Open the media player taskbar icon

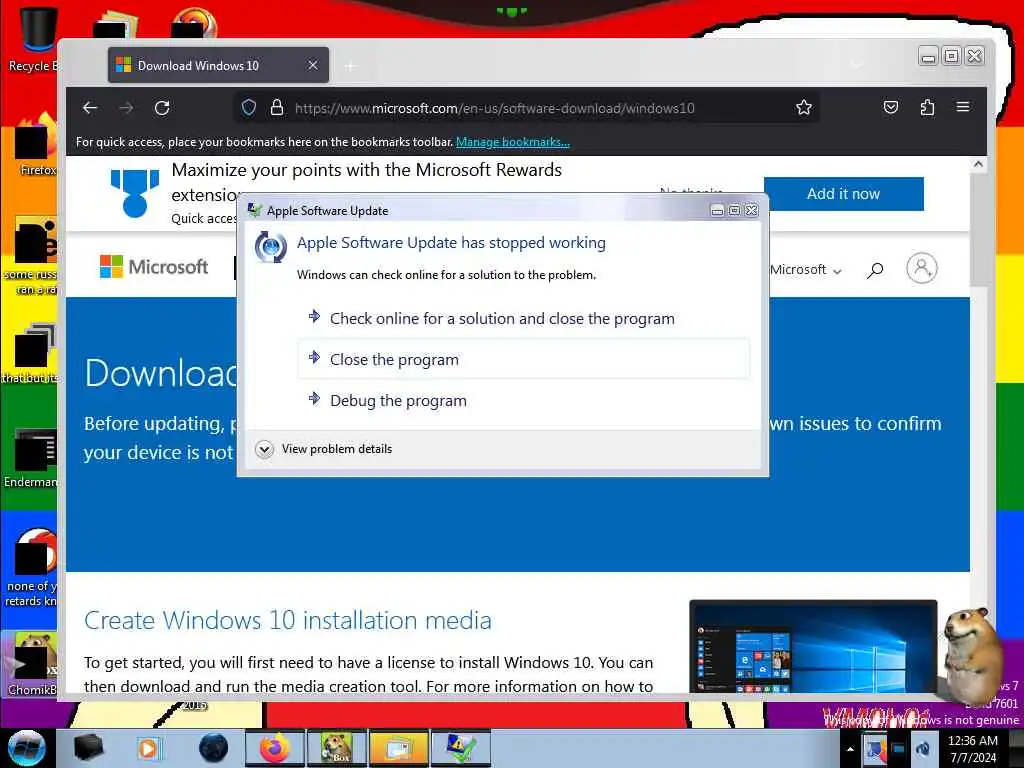(149, 748)
